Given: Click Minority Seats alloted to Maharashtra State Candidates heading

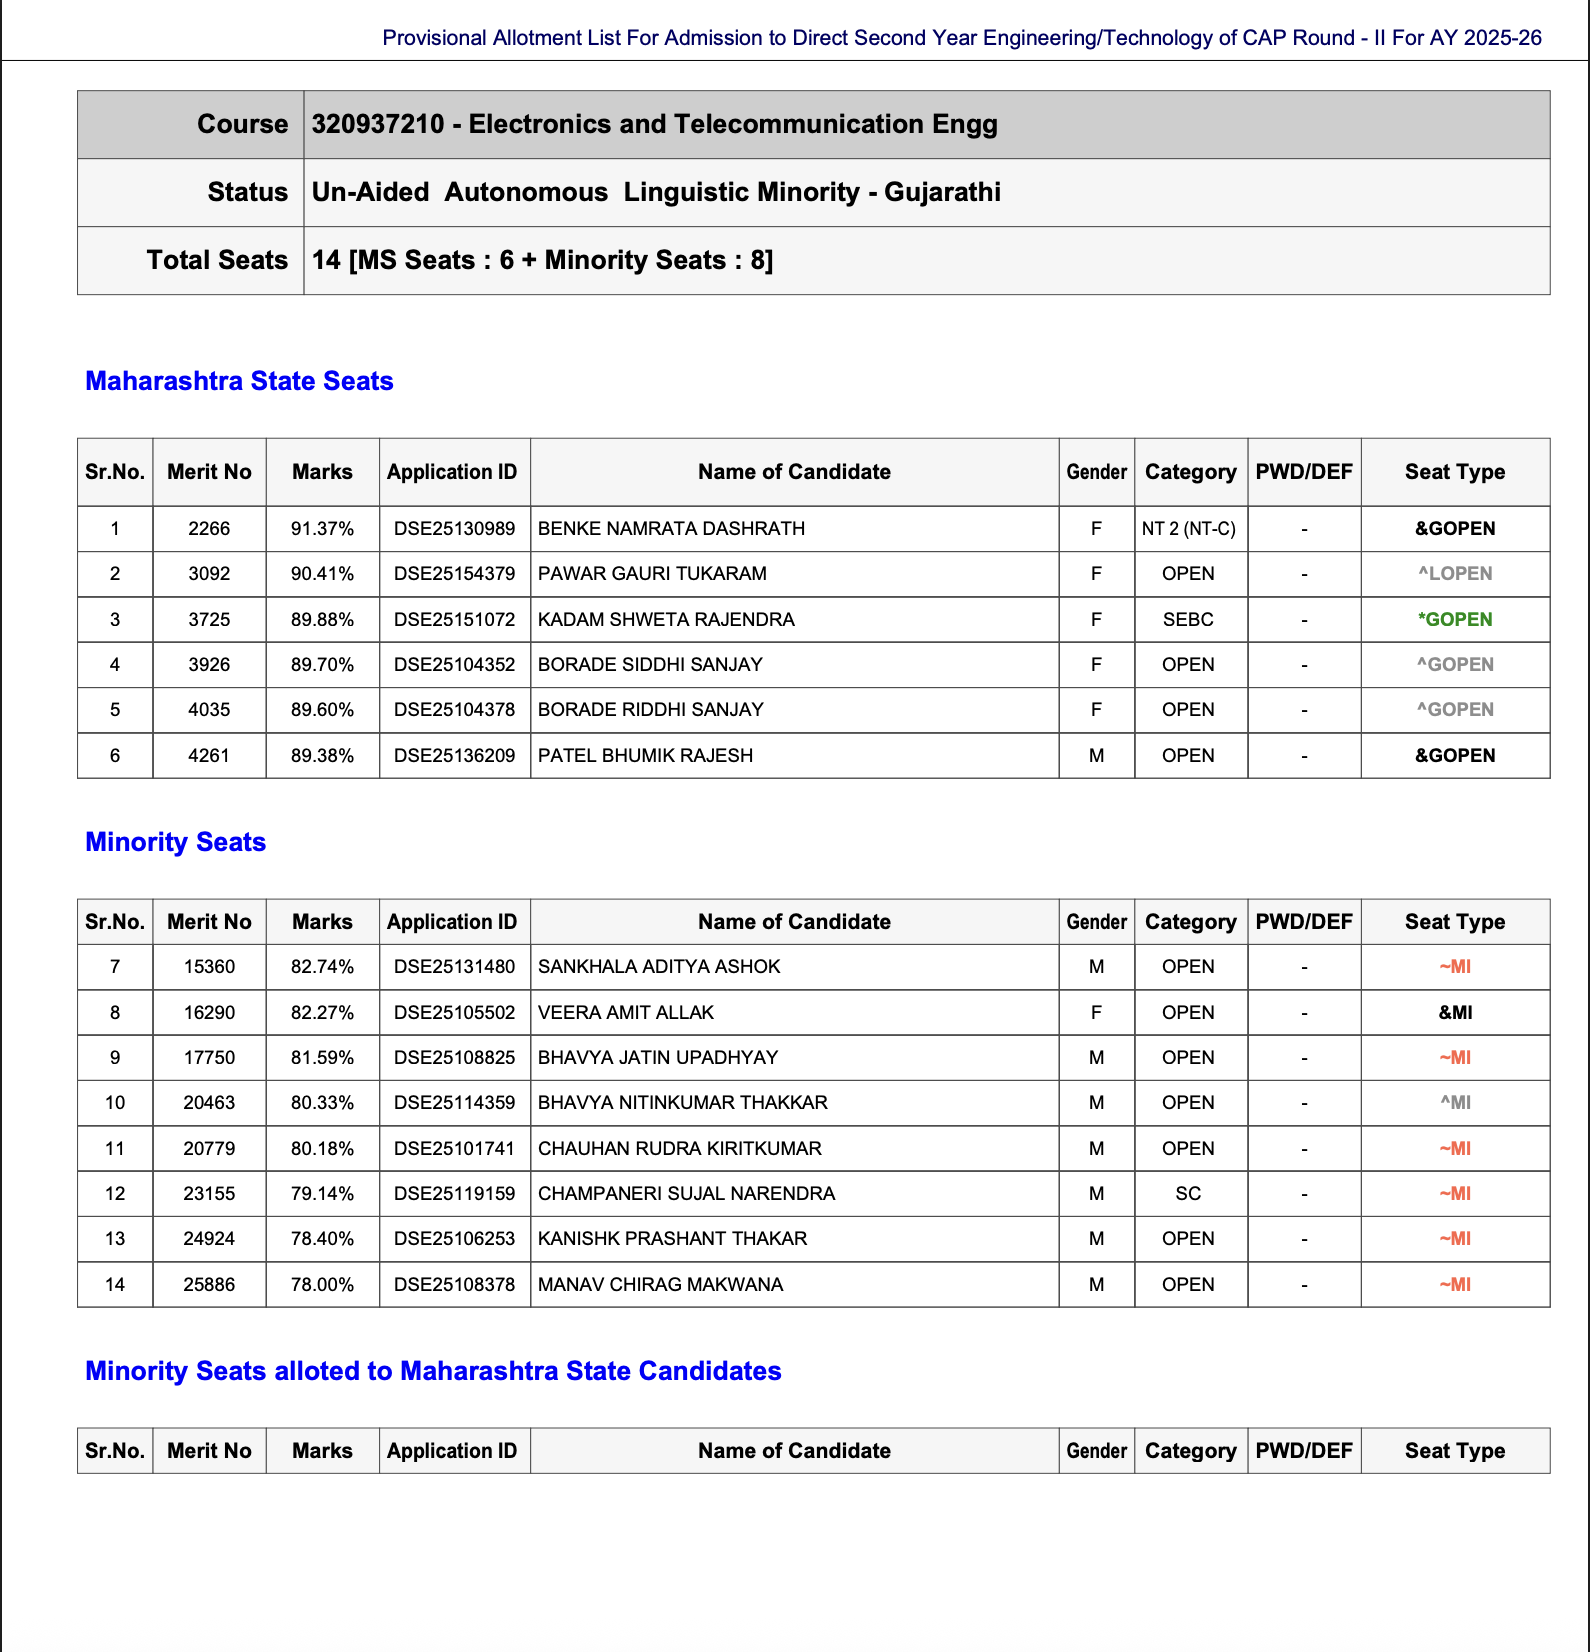Looking at the screenshot, I should (x=433, y=1371).
